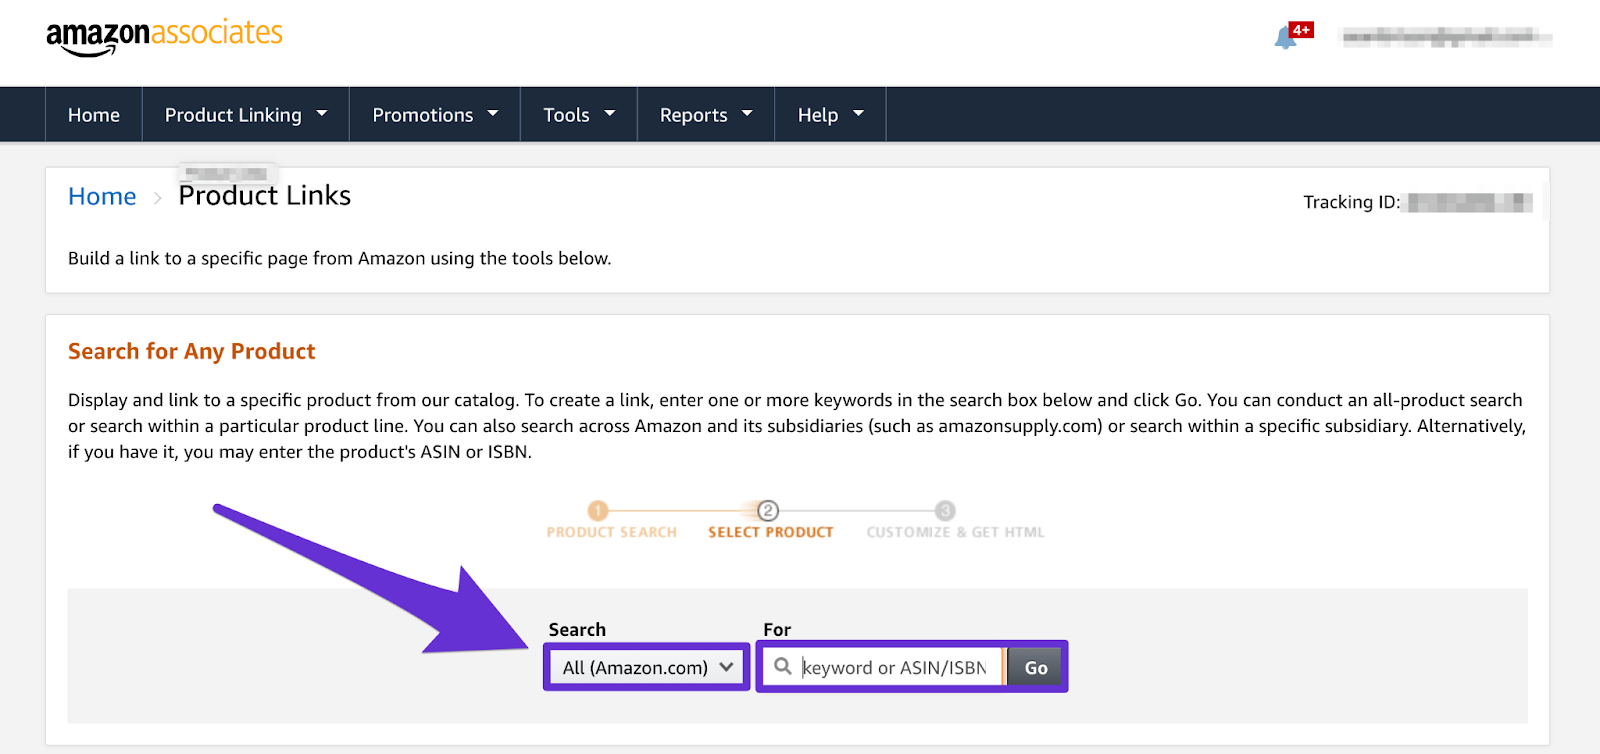This screenshot has width=1600, height=754.
Task: Open the Reports menu
Action: pyautogui.click(x=706, y=115)
